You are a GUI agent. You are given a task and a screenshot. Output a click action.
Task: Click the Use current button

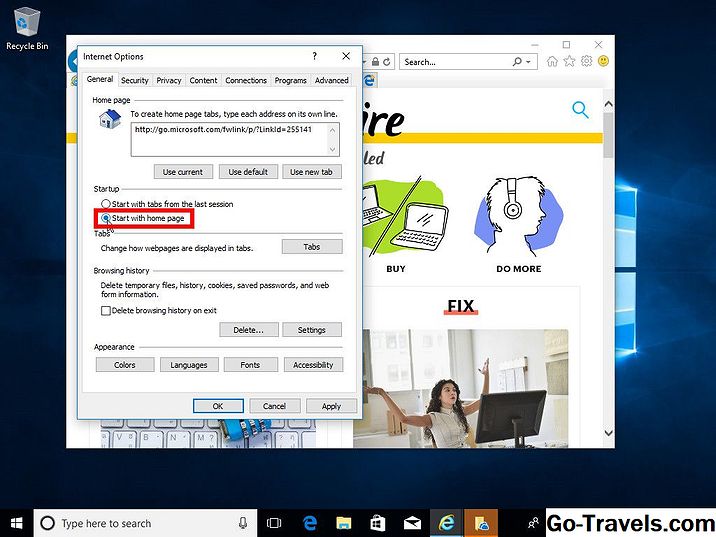point(183,172)
